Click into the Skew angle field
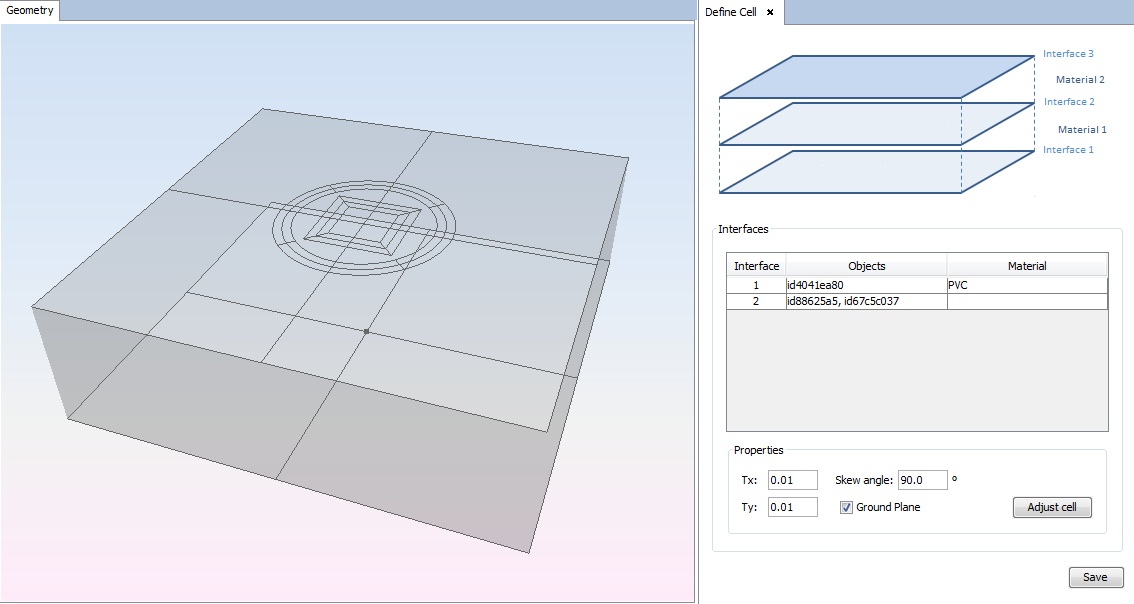Screen dimensions: 1134x604 point(922,480)
